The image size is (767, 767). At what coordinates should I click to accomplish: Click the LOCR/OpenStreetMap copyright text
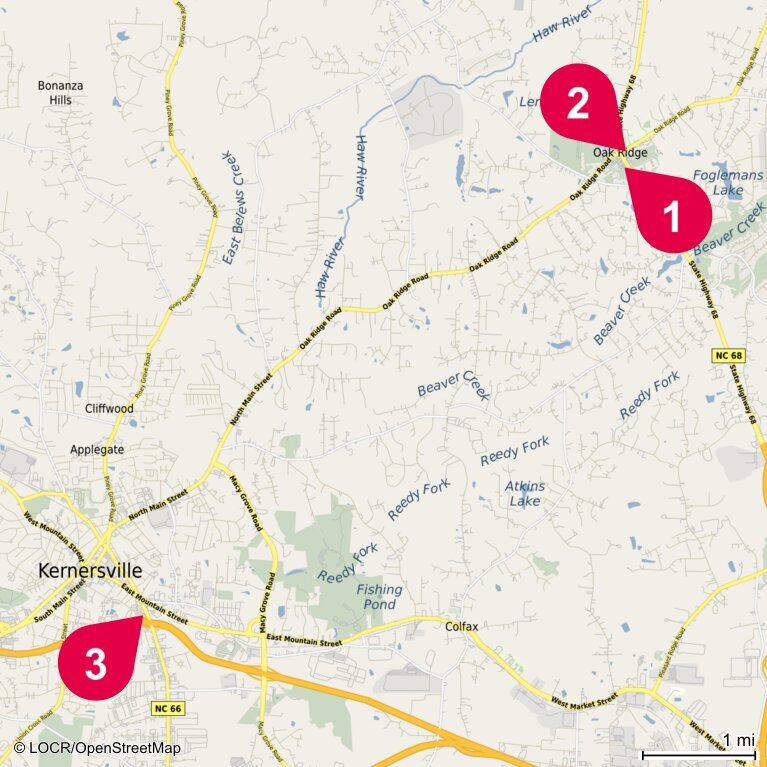[x=97, y=748]
